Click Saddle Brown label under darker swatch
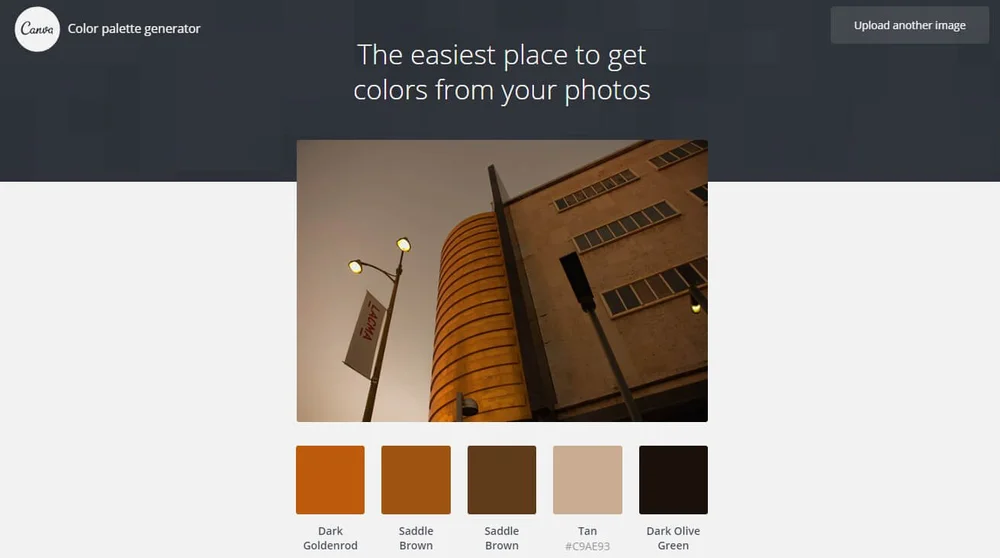Image resolution: width=1000 pixels, height=558 pixels. pyautogui.click(x=502, y=538)
